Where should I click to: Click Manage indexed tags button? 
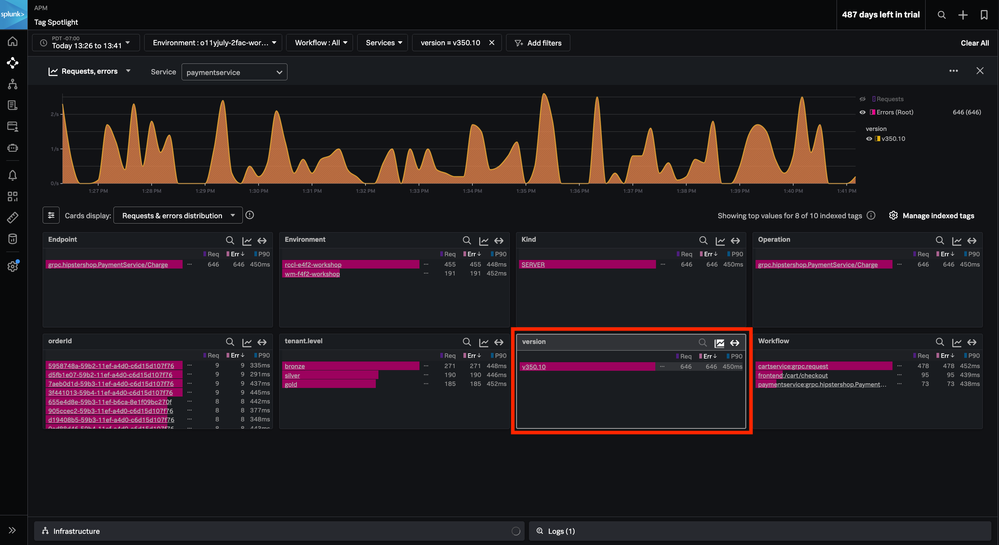tap(931, 215)
